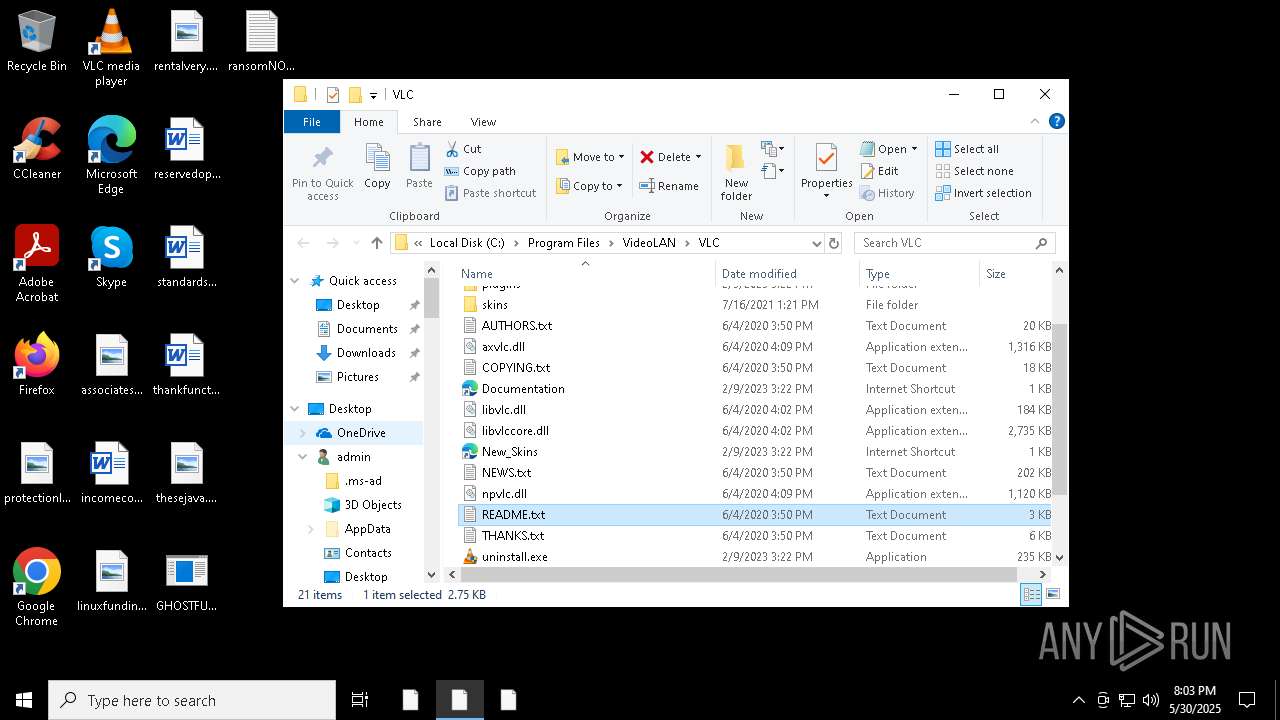Open the Action Center notification icon
Screen dimensions: 1280x720
click(1247, 700)
